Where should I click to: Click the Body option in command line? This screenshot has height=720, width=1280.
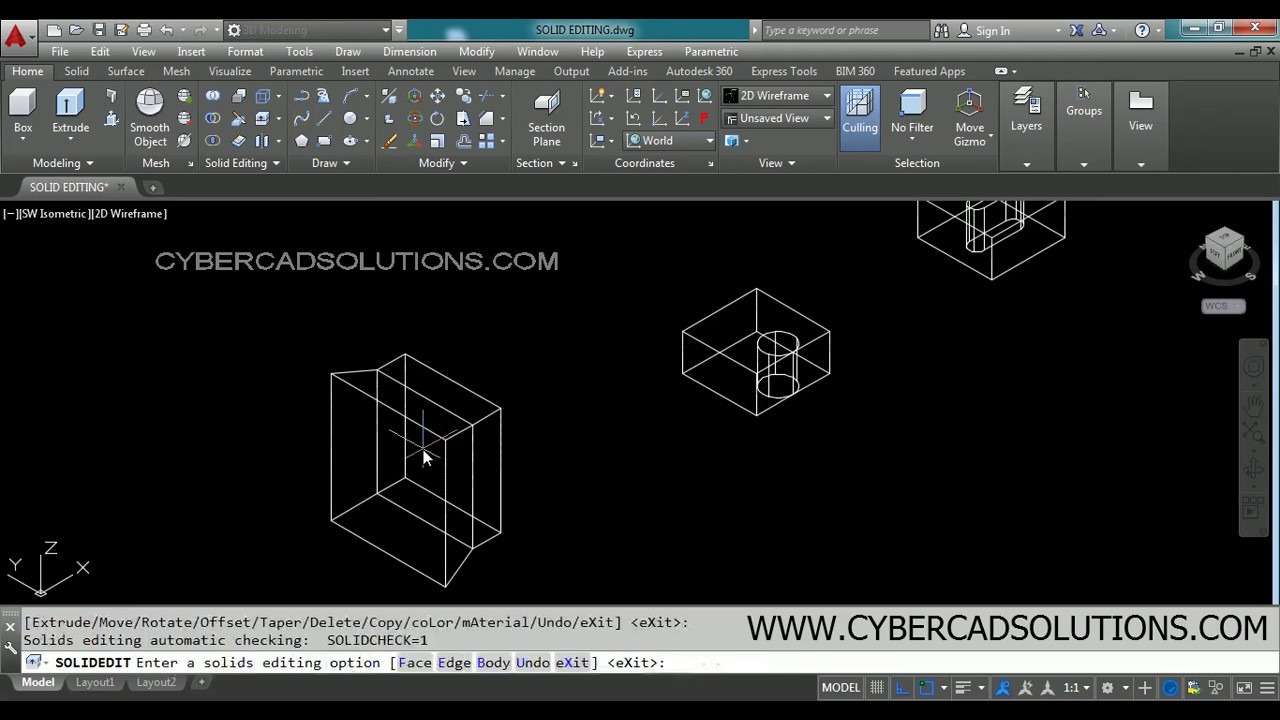coord(493,663)
